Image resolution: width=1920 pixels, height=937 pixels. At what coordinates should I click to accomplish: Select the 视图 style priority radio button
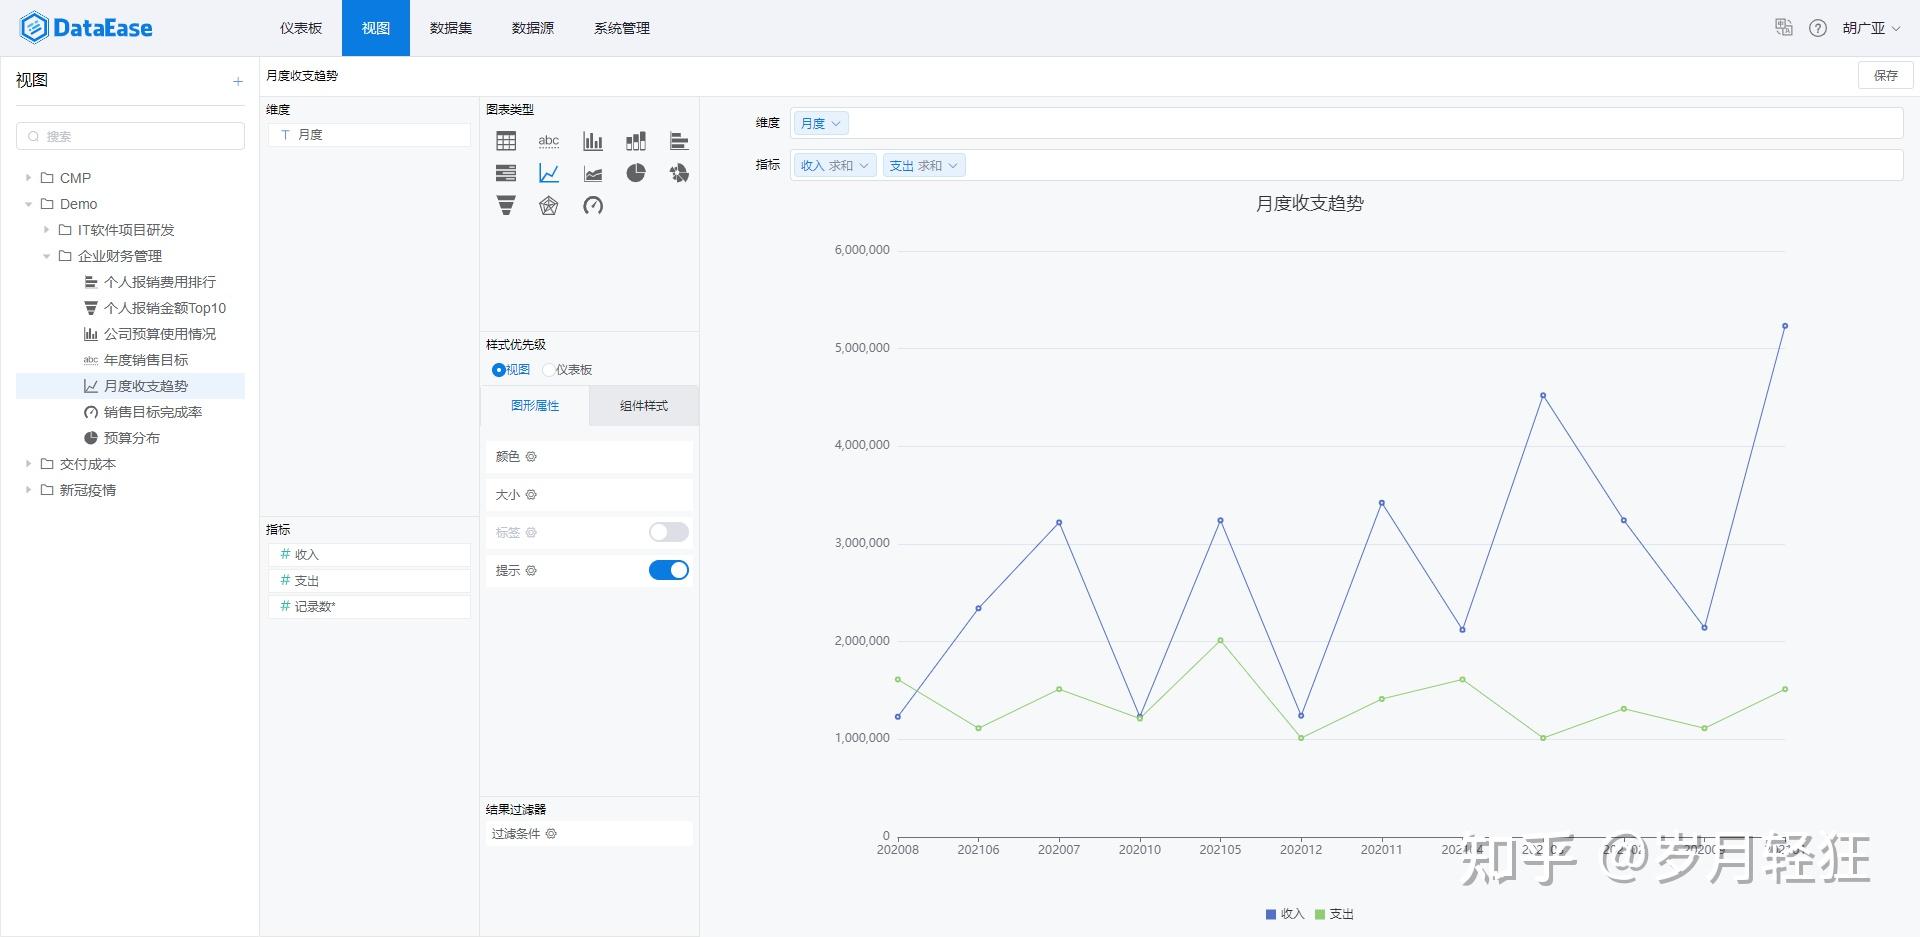point(498,370)
